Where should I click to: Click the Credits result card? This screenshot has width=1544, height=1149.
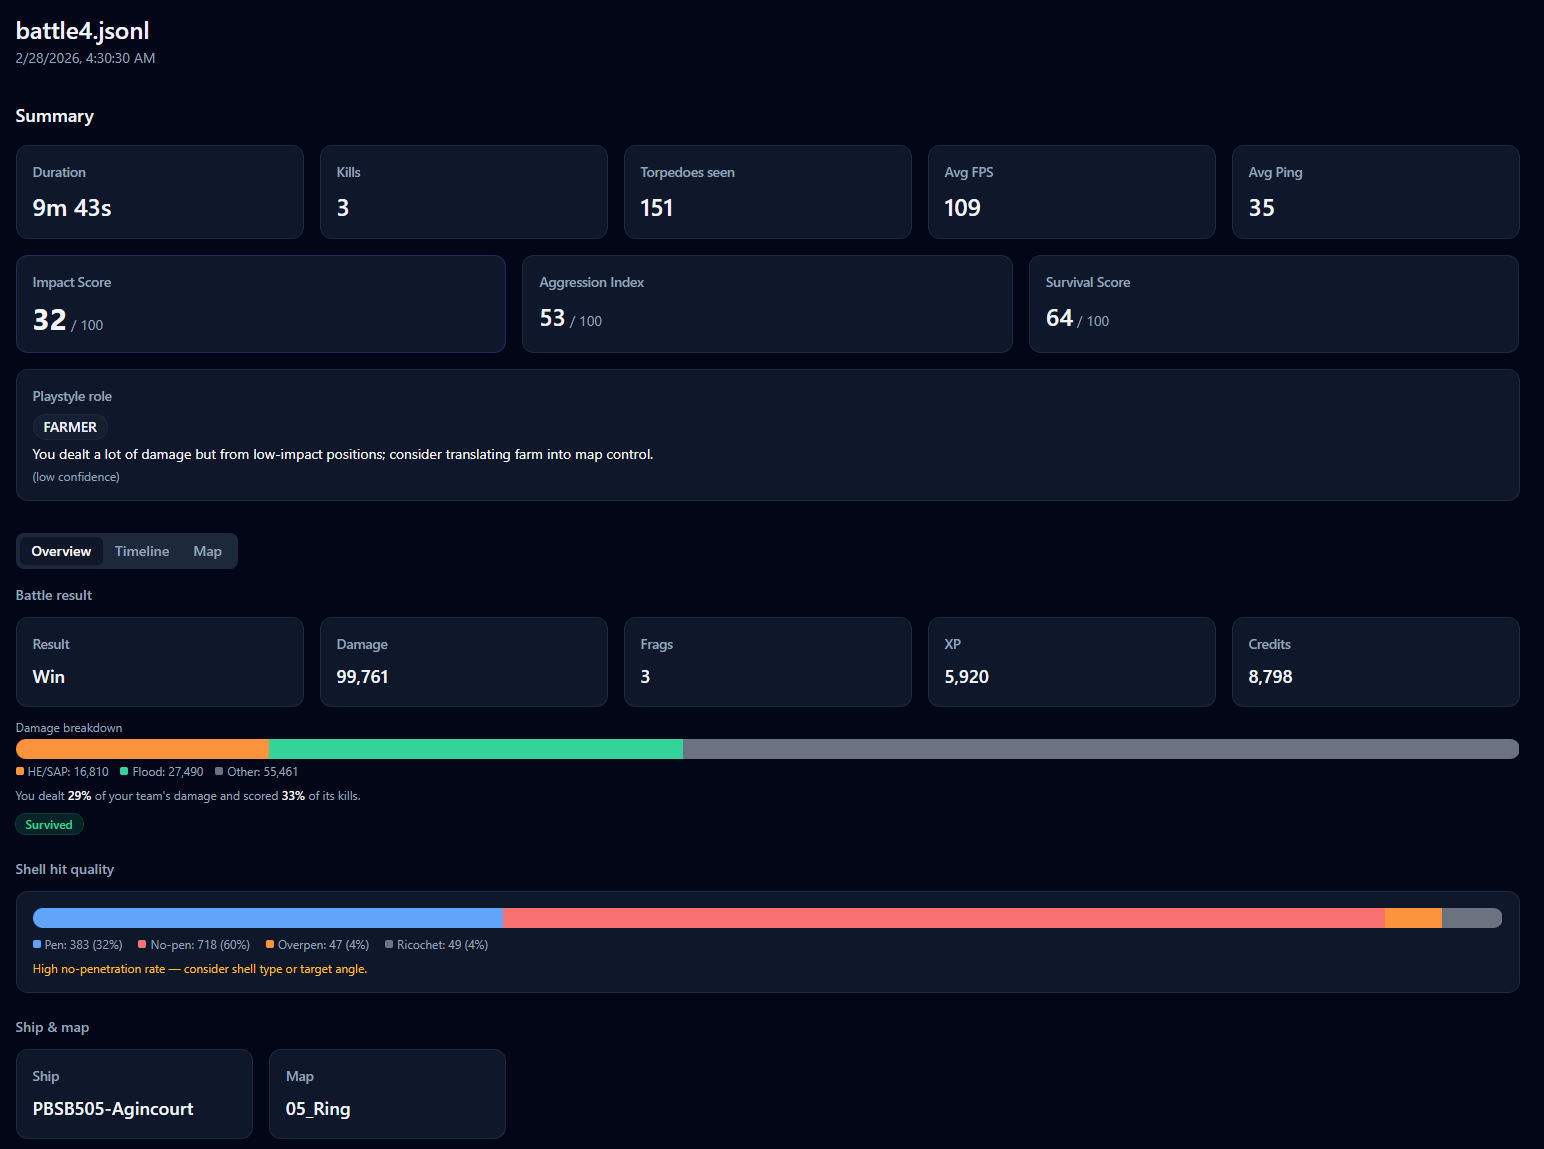(x=1375, y=662)
